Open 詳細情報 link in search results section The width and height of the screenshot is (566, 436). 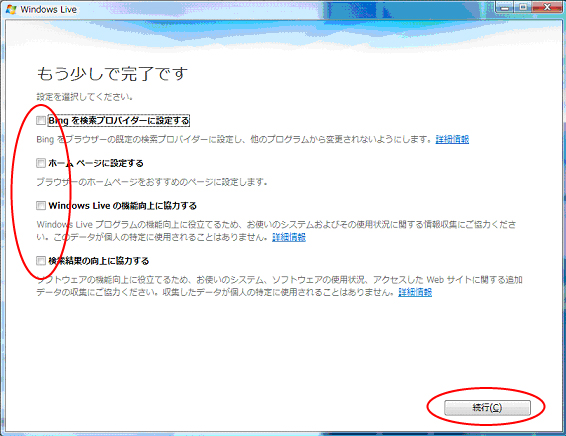point(415,292)
